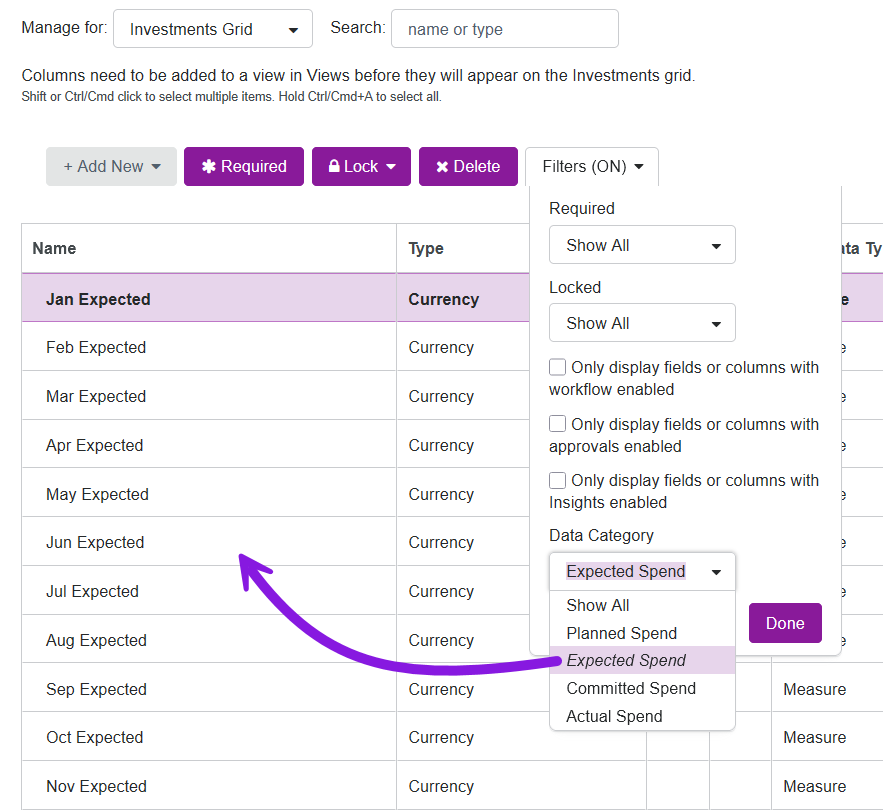Click the Done button
The image size is (883, 810).
tap(785, 623)
